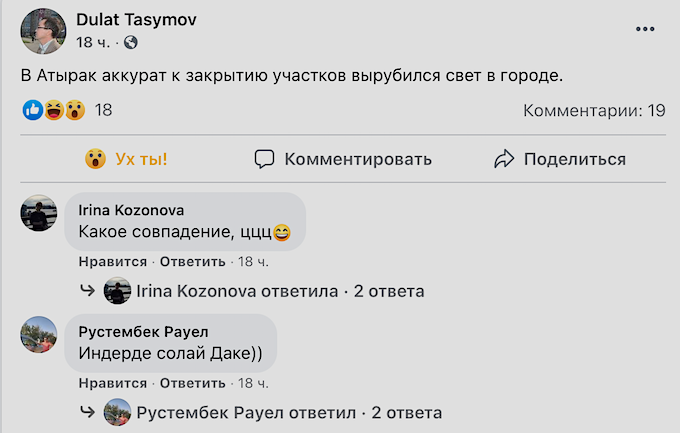This screenshot has height=433, width=680.
Task: Open the reactions count 18 list
Action: pyautogui.click(x=103, y=110)
